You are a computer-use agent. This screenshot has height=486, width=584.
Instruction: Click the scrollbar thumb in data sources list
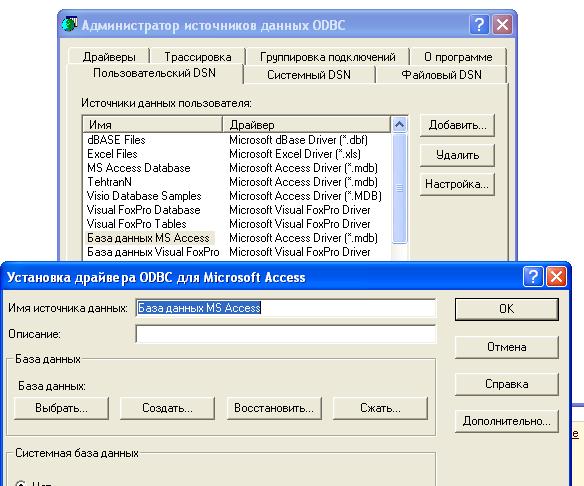[400, 188]
